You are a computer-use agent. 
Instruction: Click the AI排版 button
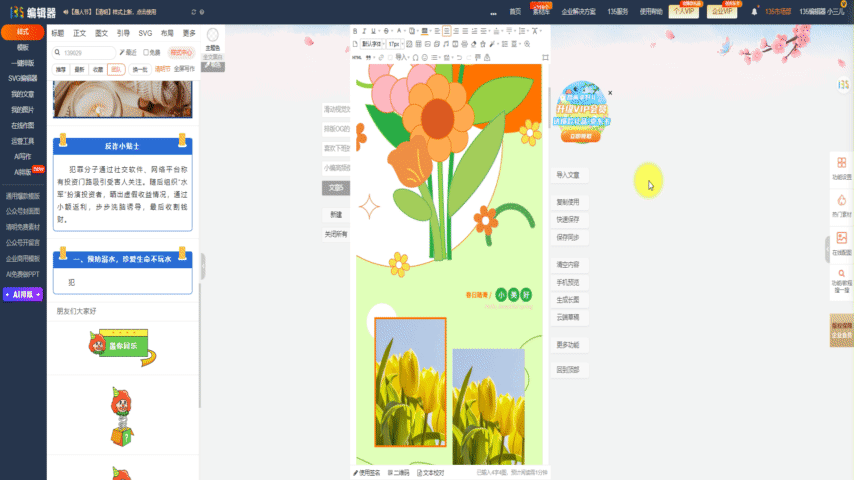pos(23,294)
